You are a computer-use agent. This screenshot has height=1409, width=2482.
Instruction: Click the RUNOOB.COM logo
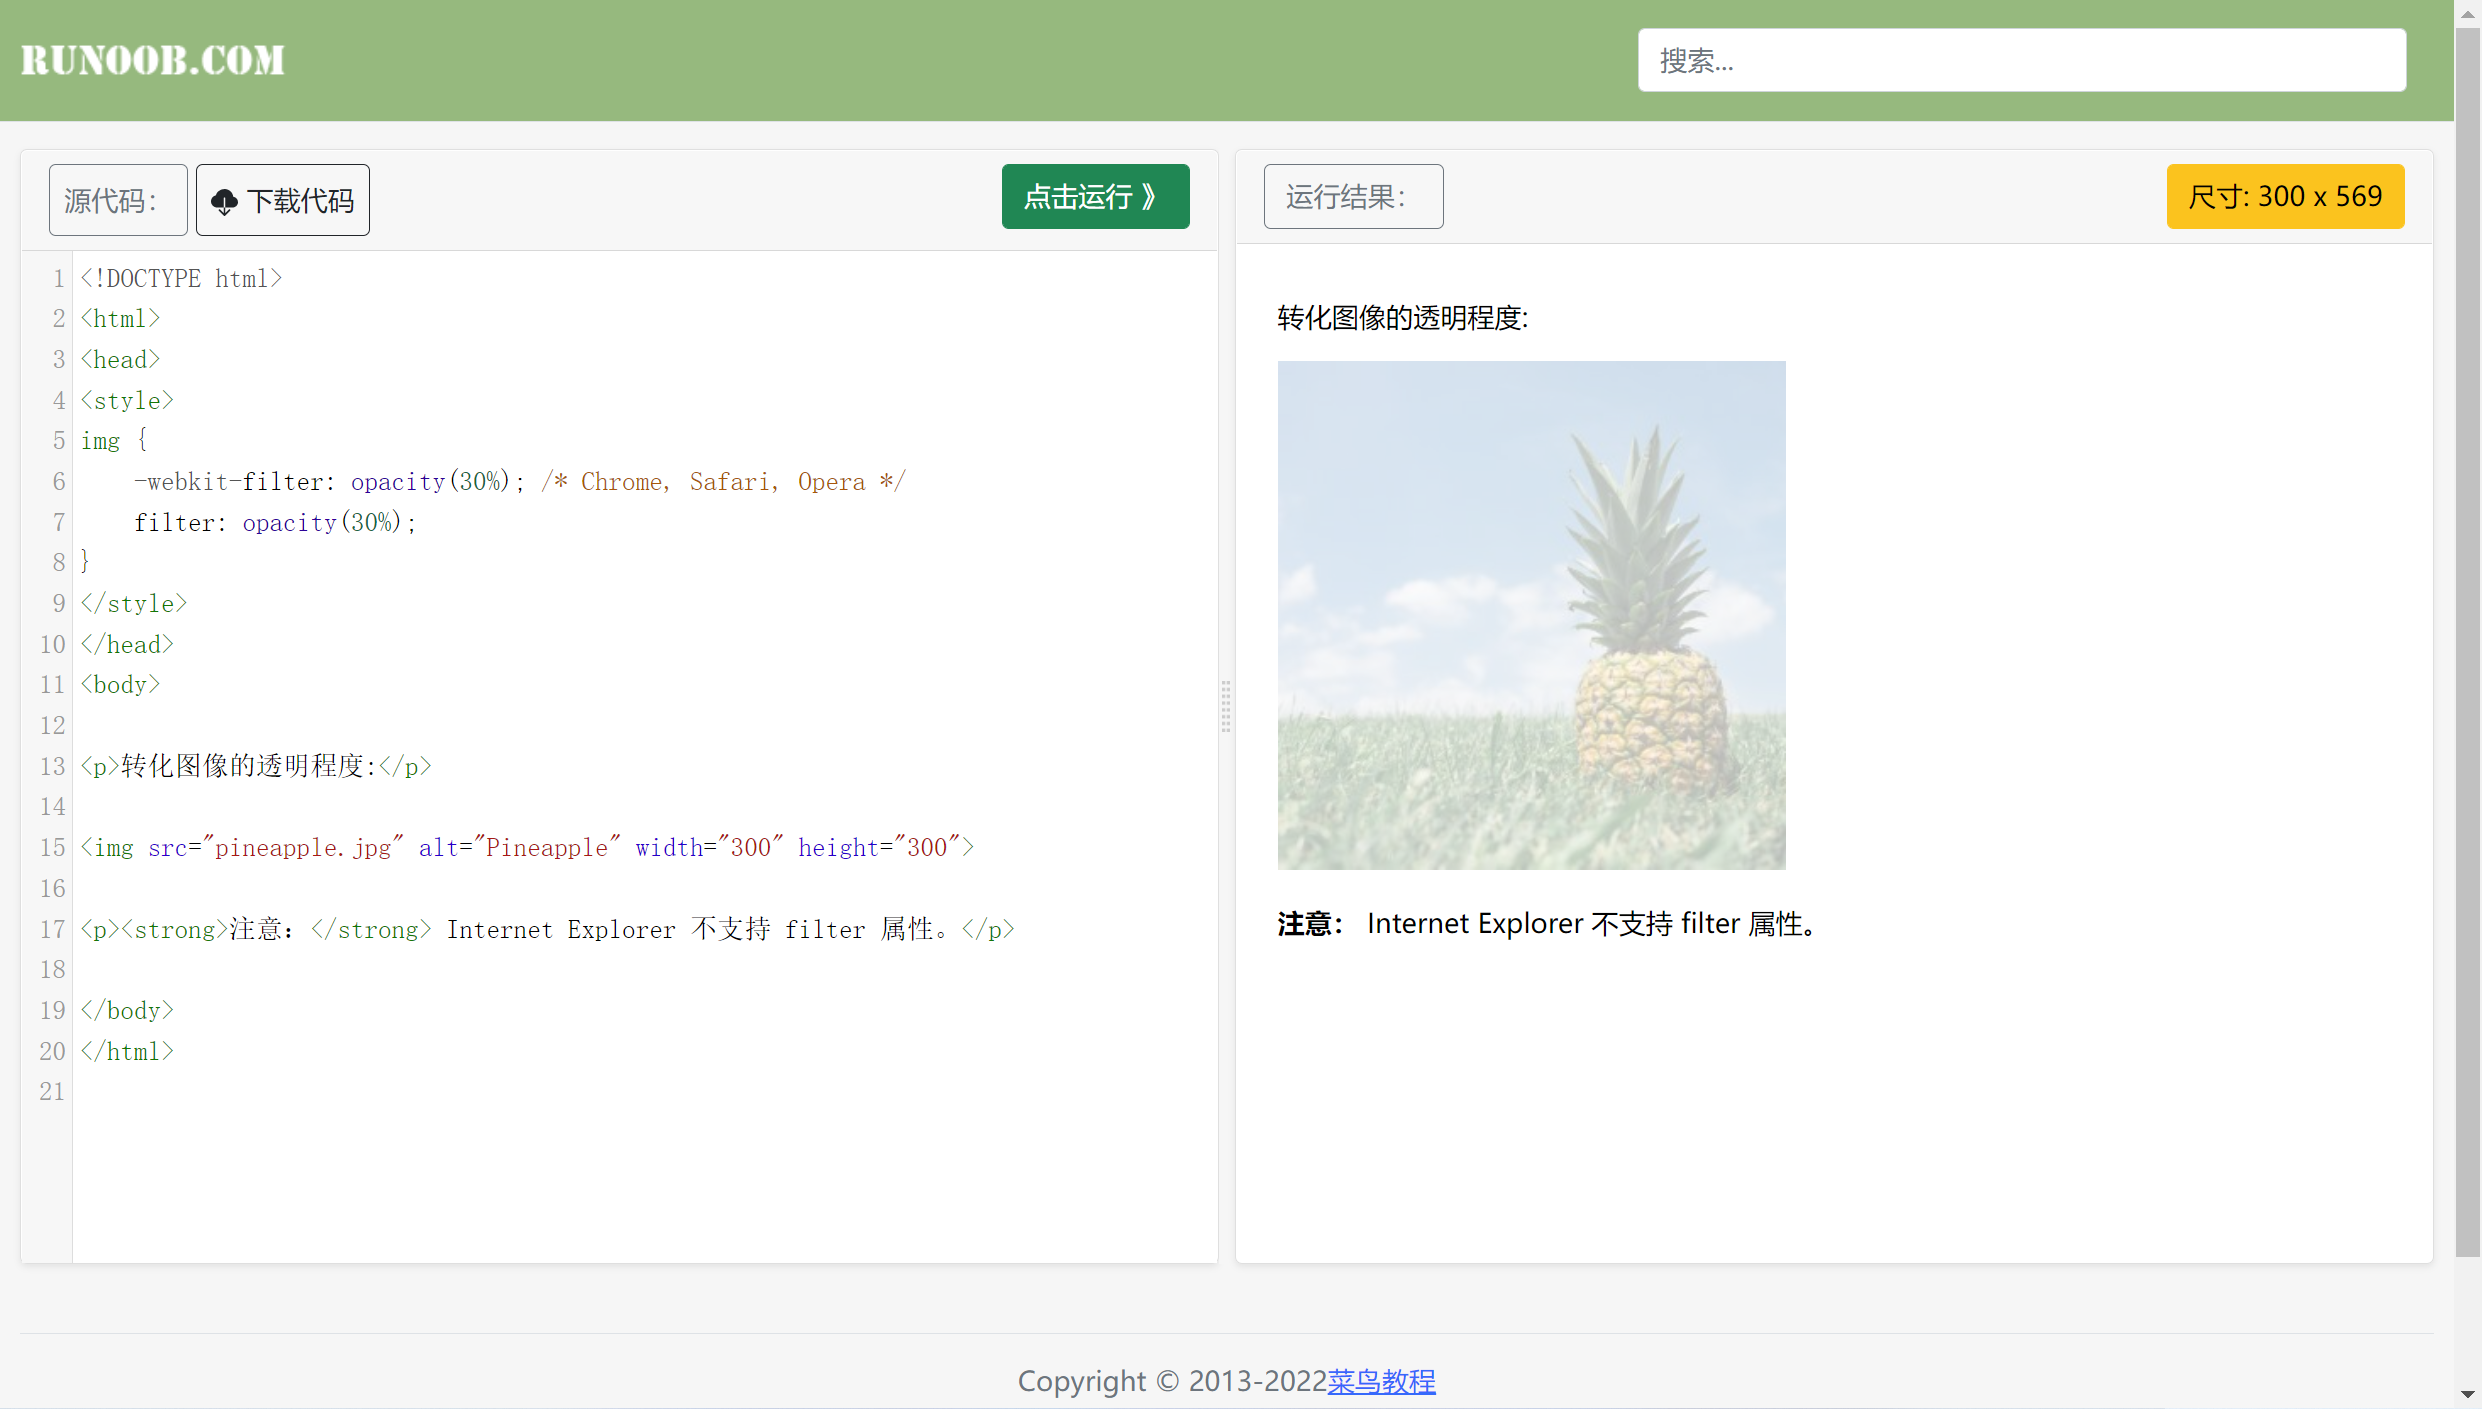[x=153, y=60]
